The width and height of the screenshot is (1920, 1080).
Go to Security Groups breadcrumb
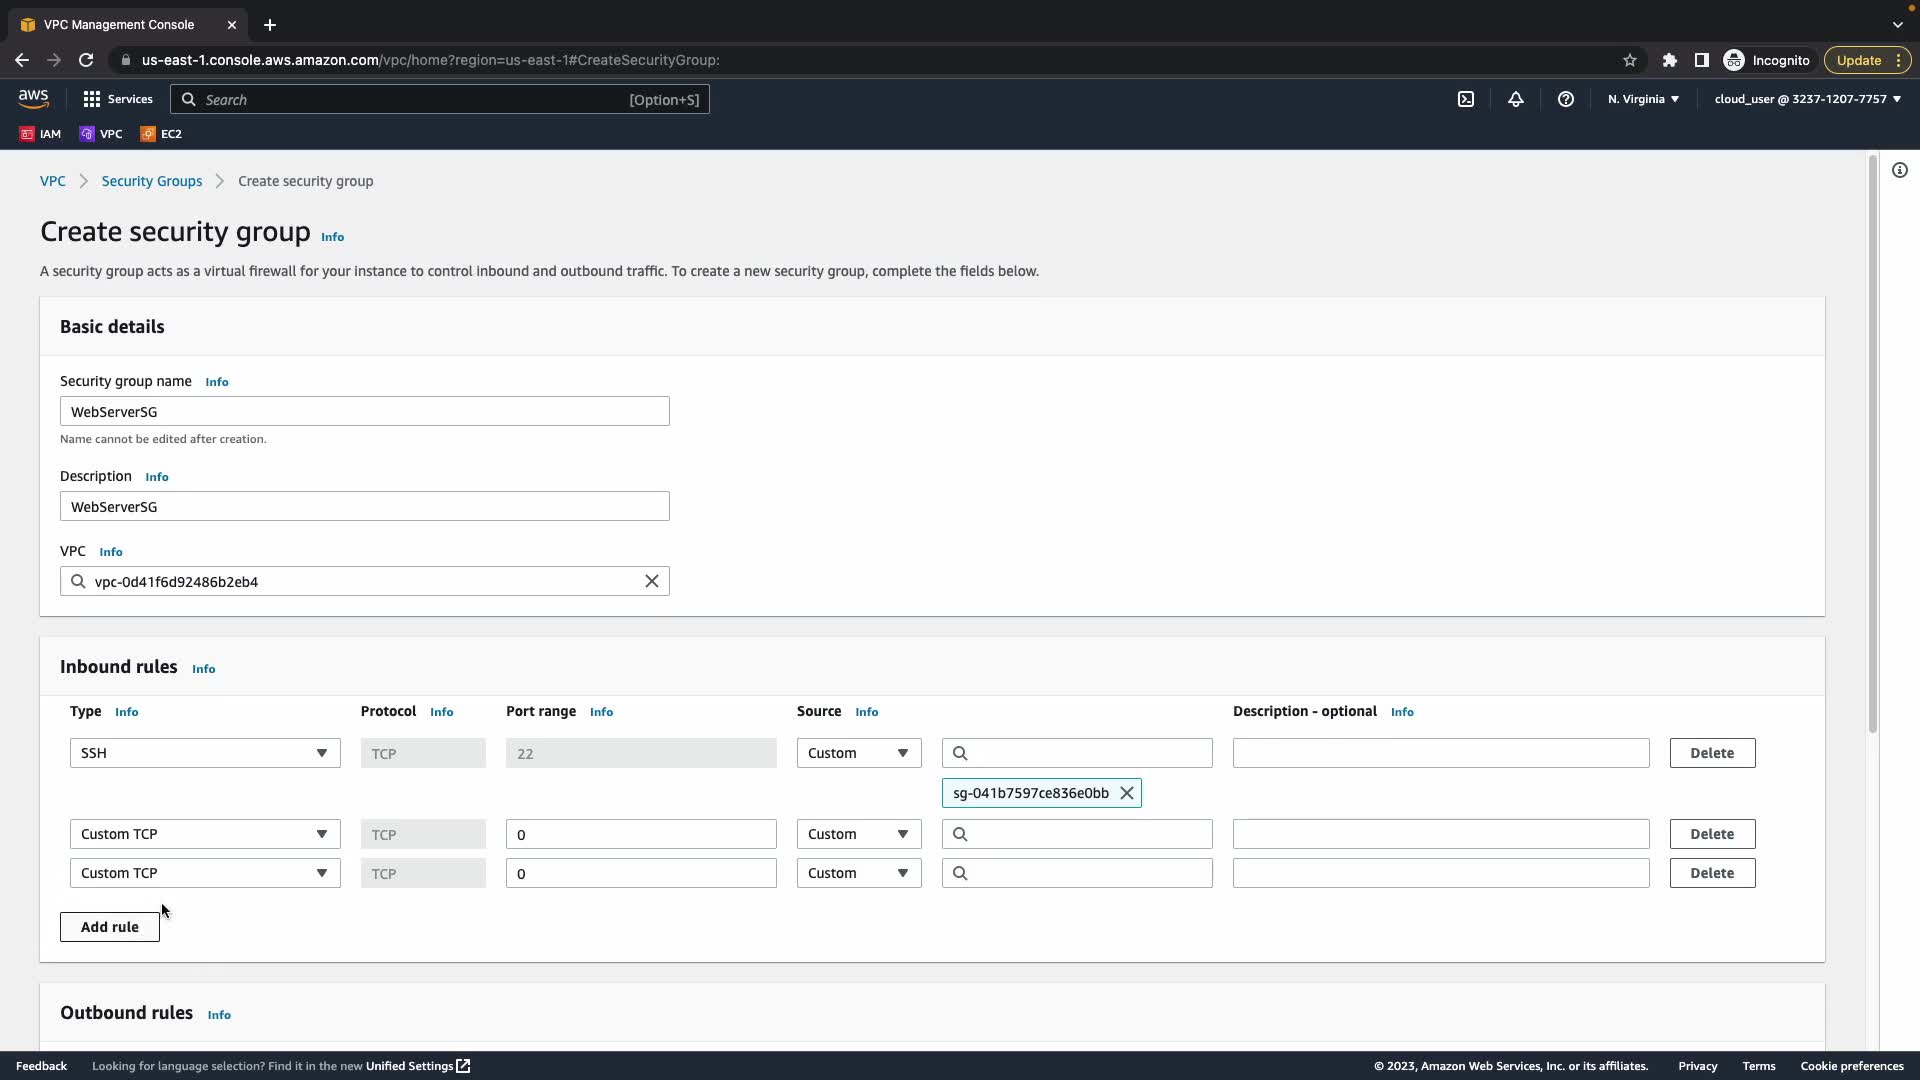pos(152,181)
